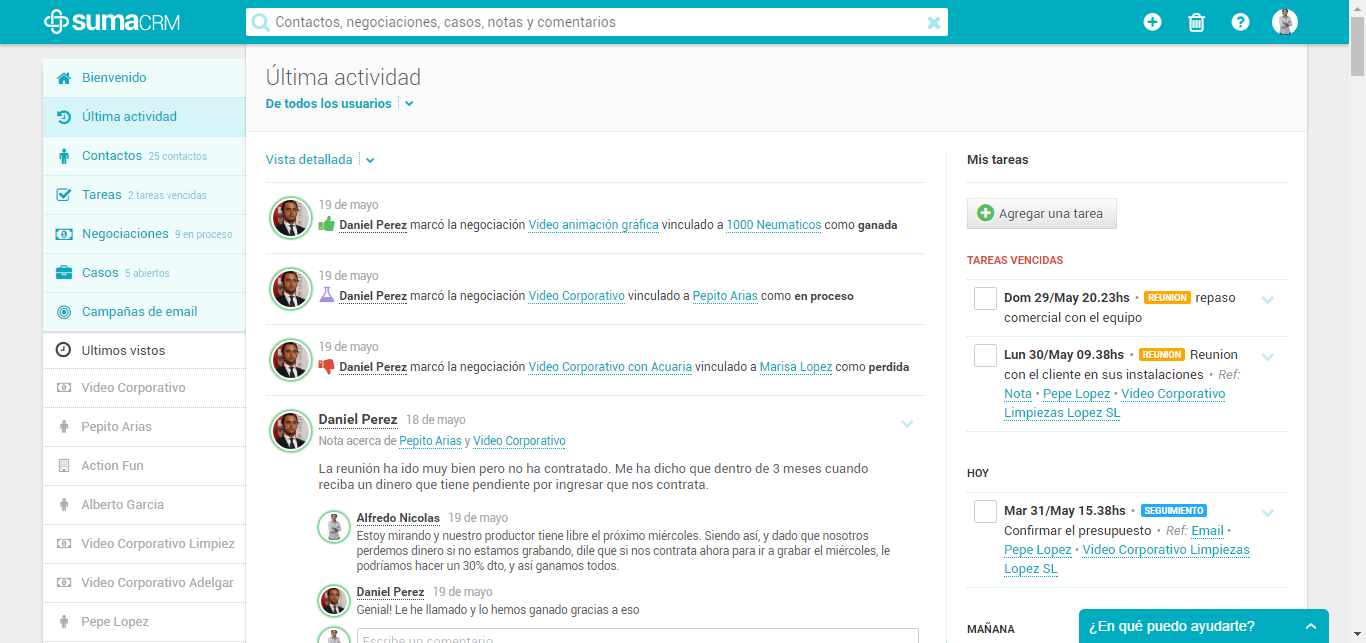Open Video Corporativo Limpiez recently viewed item
The height and width of the screenshot is (643, 1366).
[158, 544]
